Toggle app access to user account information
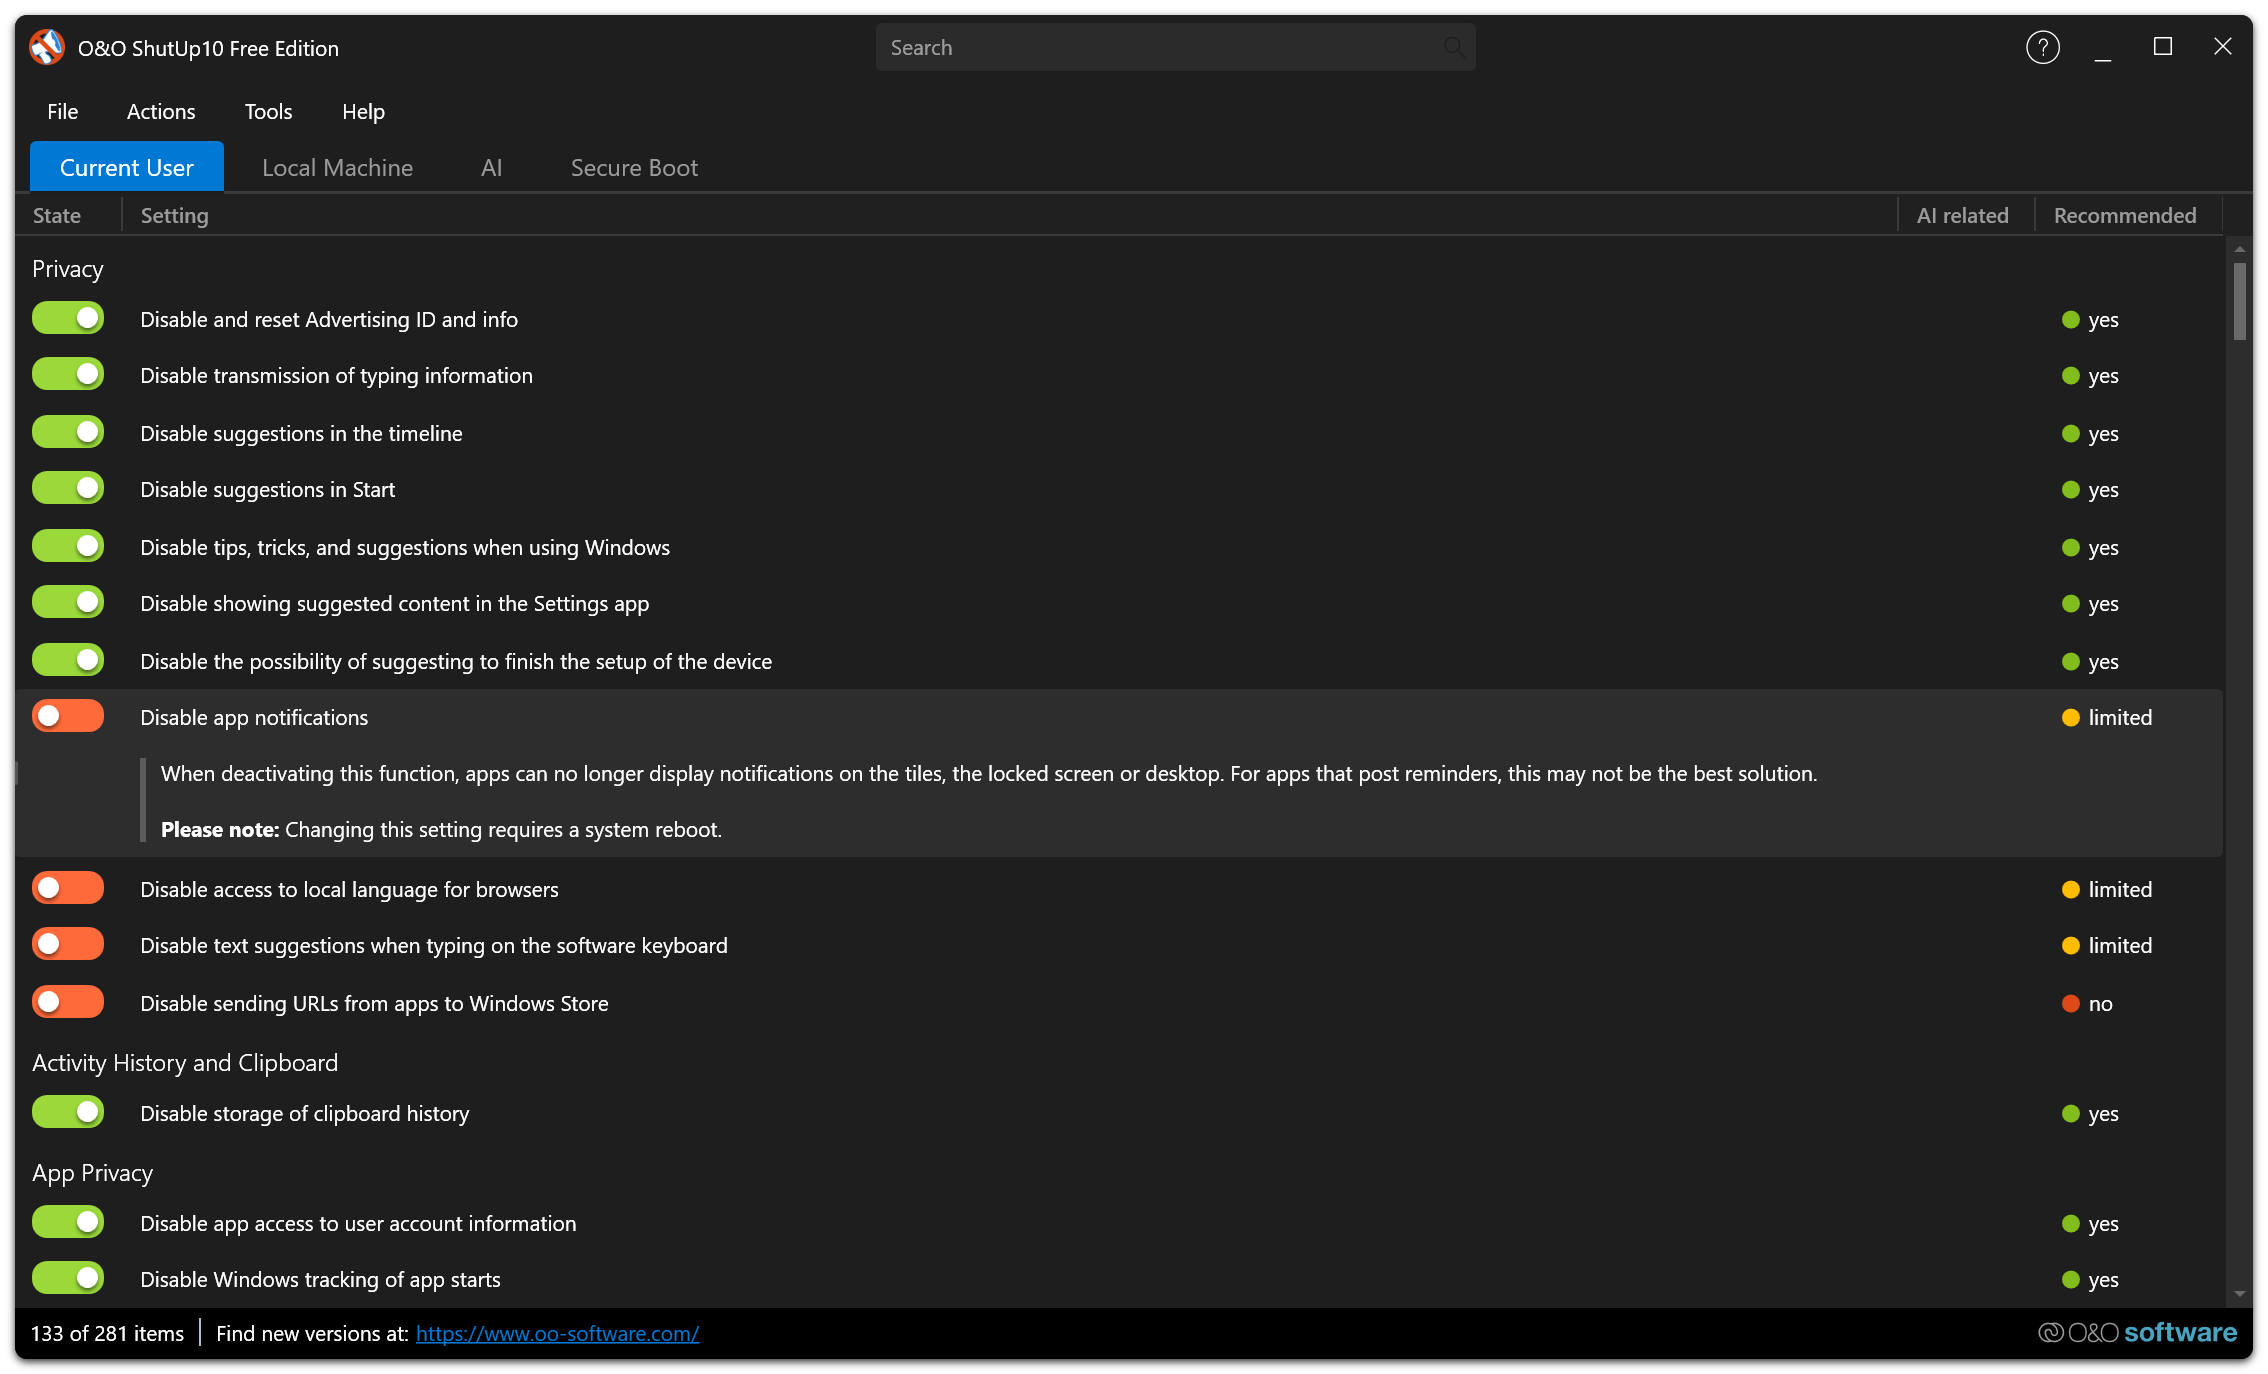 click(68, 1223)
